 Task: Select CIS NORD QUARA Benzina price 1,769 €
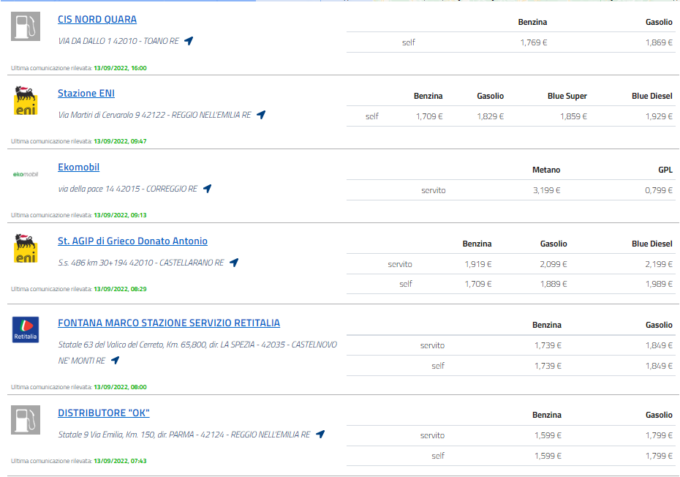coord(533,42)
